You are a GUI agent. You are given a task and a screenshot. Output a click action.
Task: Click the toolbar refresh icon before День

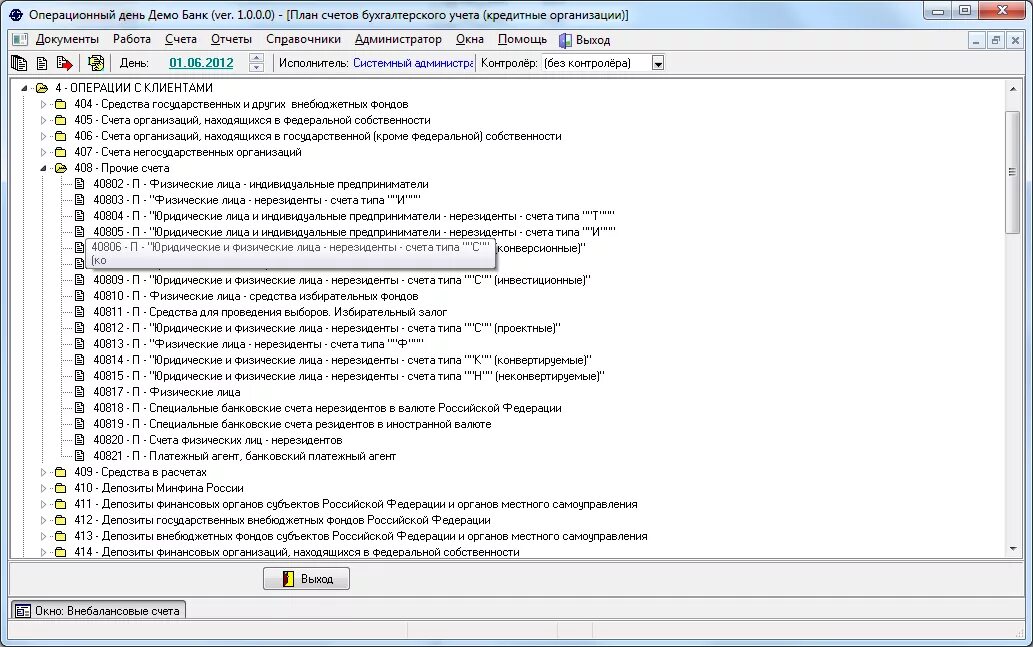coord(96,63)
